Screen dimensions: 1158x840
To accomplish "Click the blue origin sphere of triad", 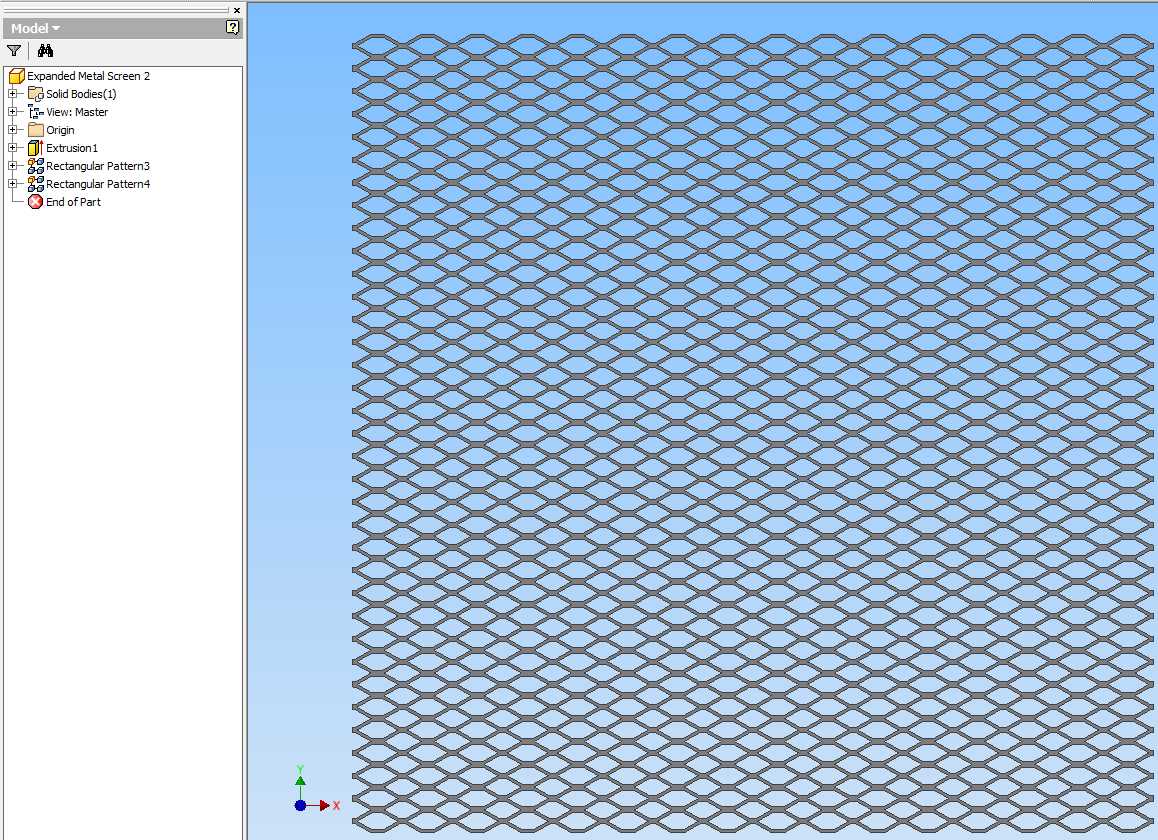I will [x=300, y=805].
